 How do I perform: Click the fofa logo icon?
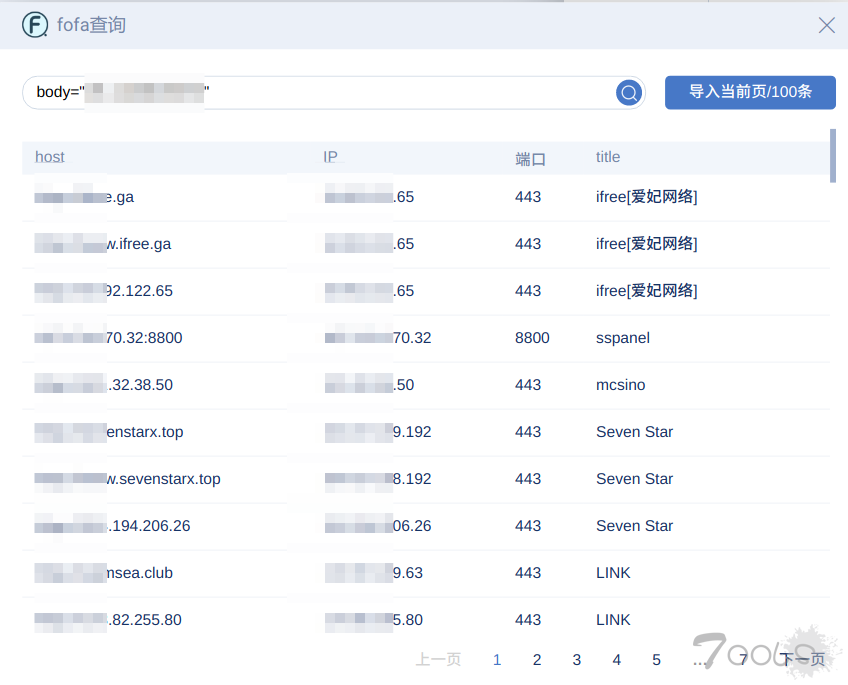[x=35, y=25]
